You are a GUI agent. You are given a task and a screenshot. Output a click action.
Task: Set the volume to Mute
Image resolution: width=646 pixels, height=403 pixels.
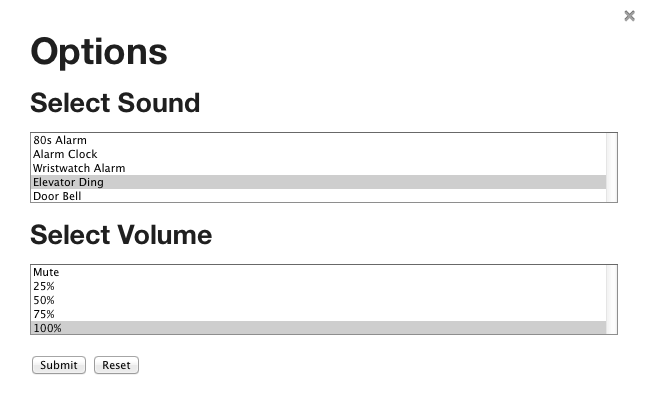click(318, 272)
